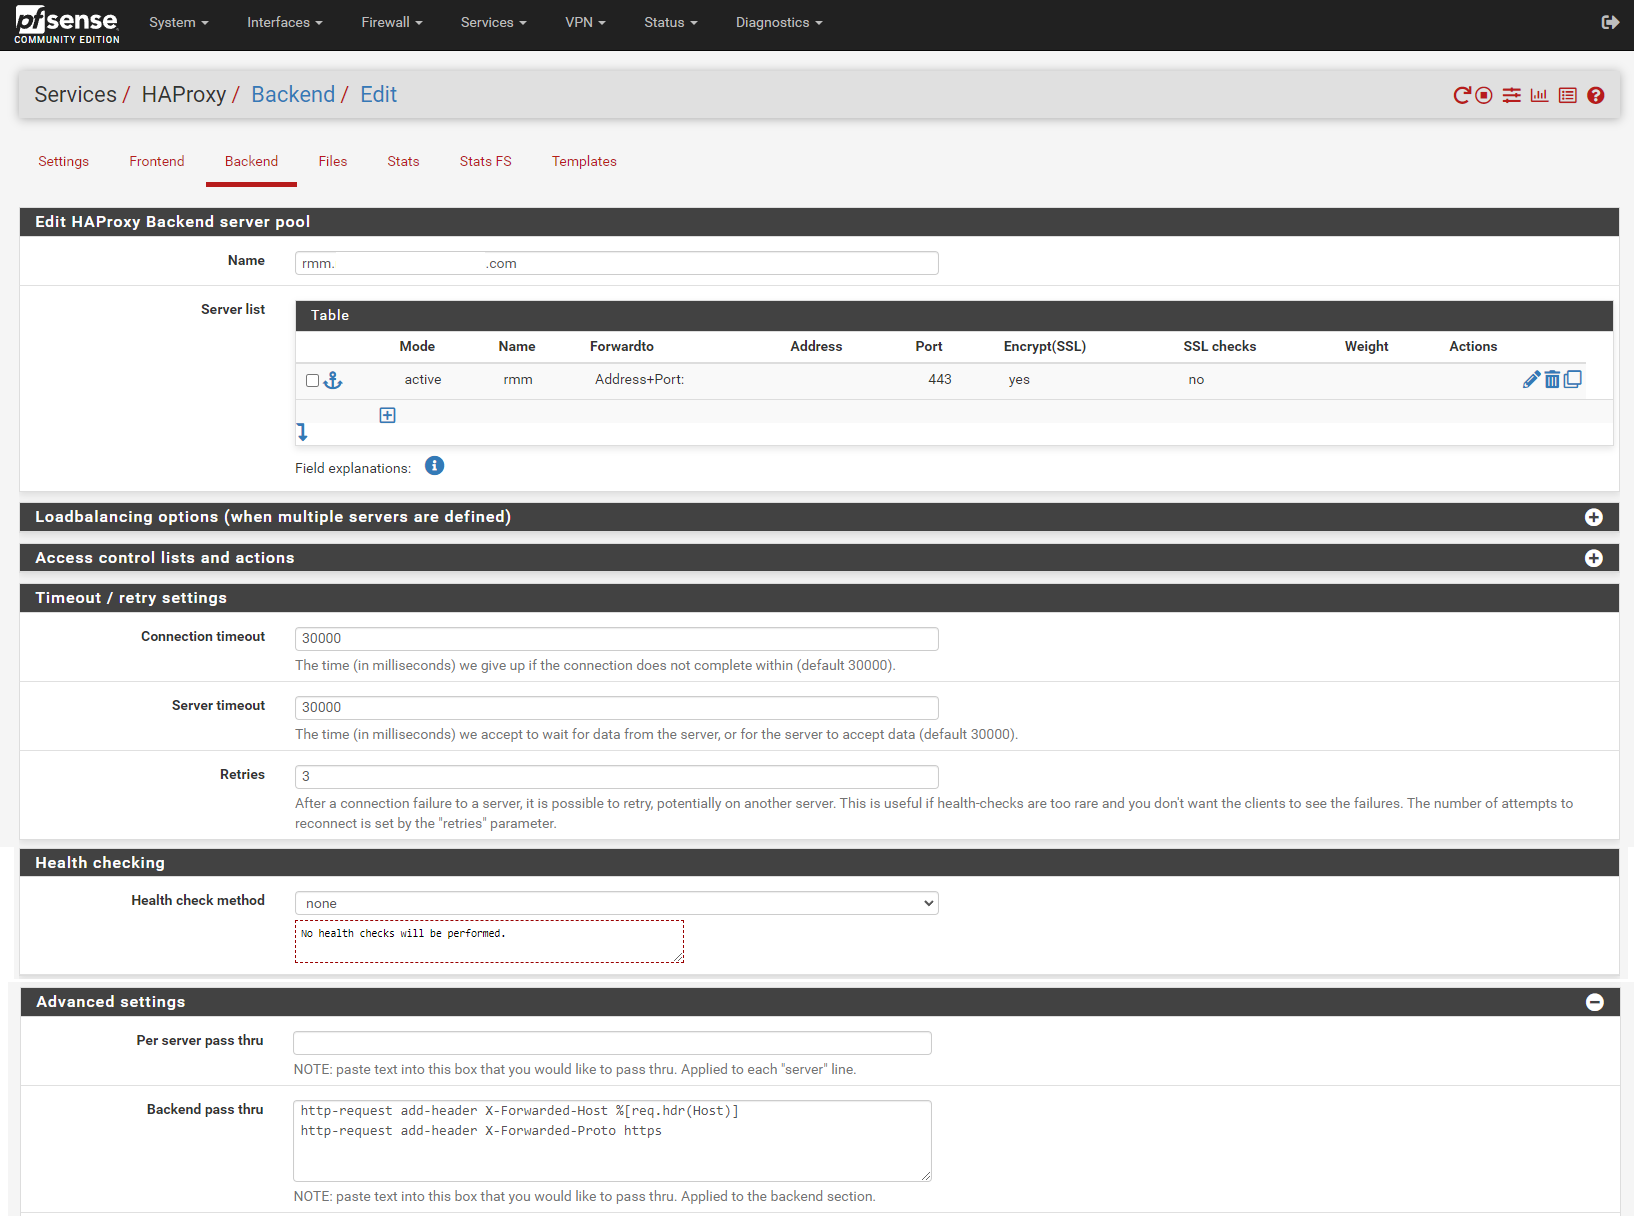Stop the HAProxy service icon

tap(1484, 95)
